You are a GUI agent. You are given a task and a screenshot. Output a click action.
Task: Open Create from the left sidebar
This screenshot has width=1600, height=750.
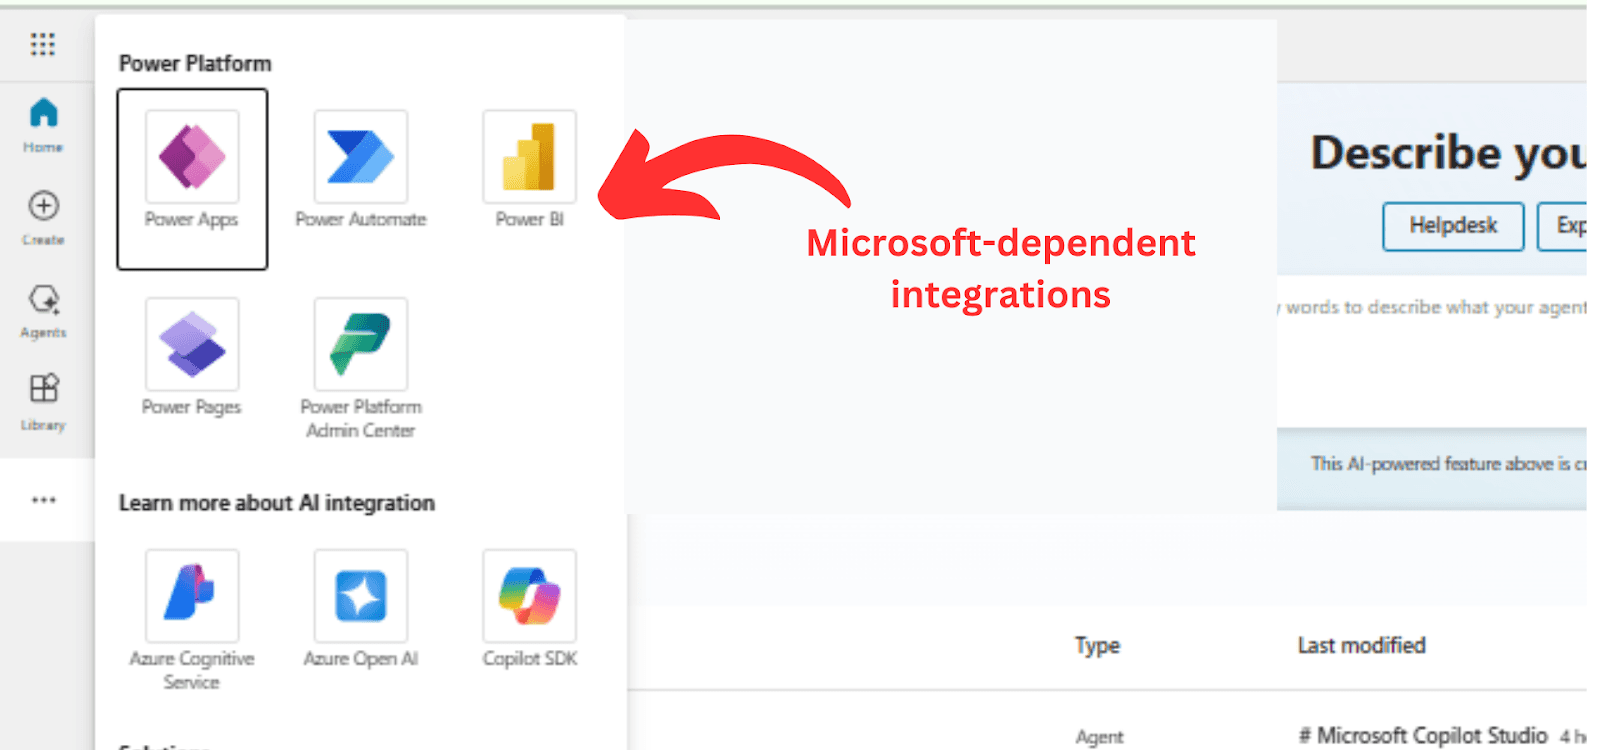[x=43, y=218]
